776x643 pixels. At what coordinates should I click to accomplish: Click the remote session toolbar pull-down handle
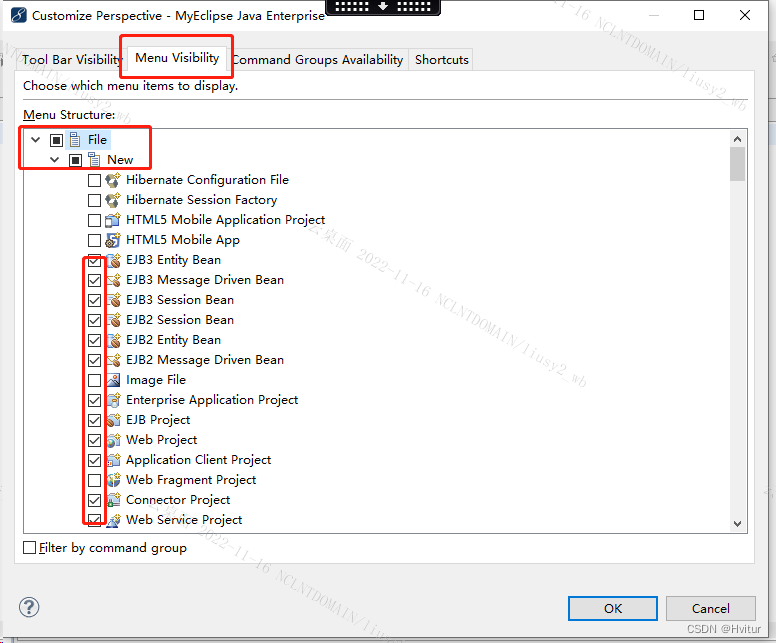[383, 7]
